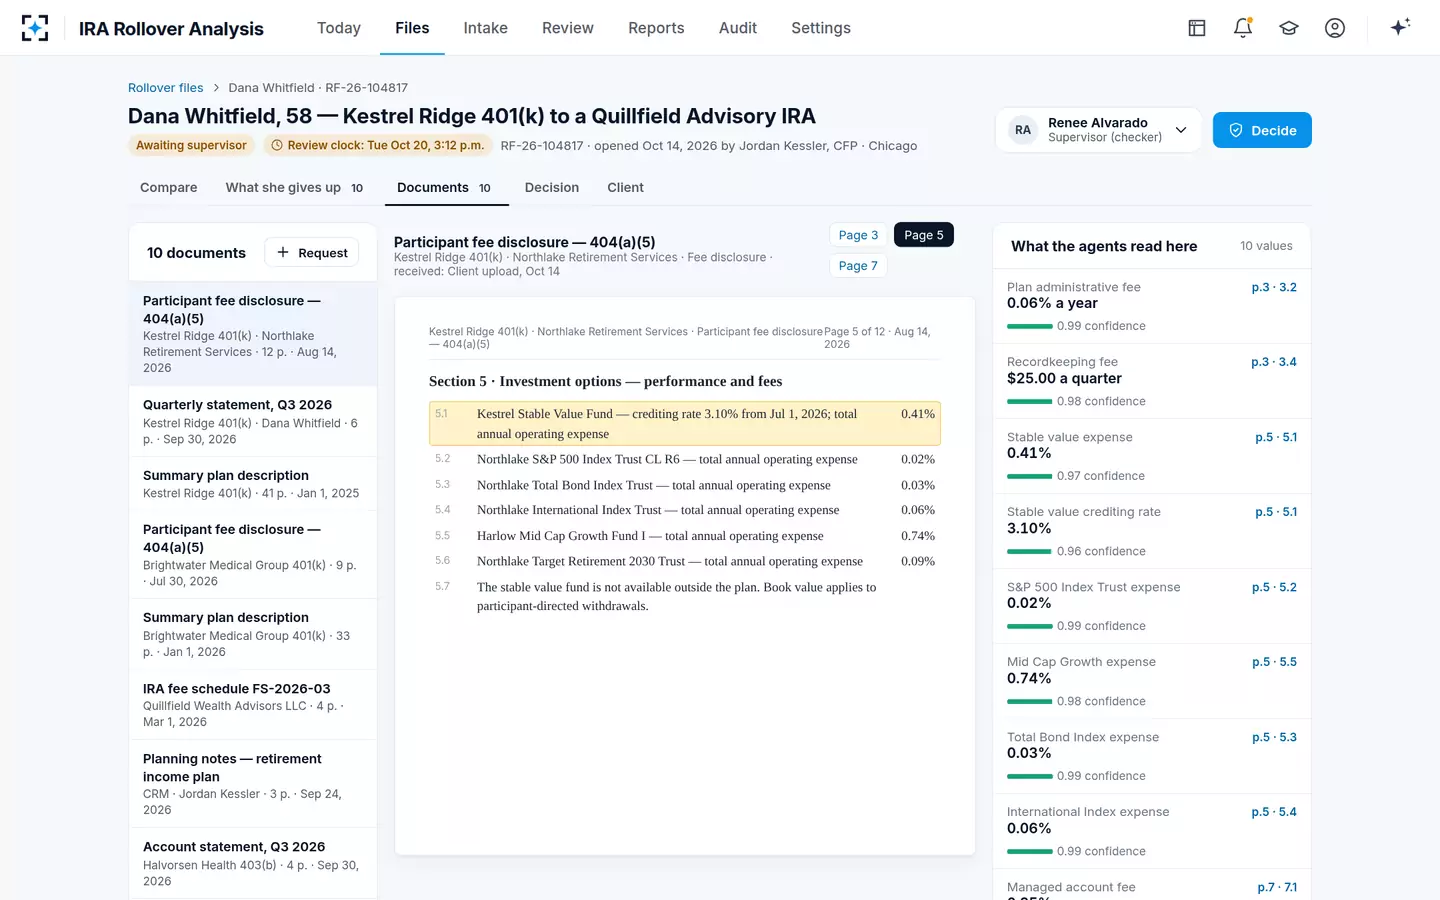
Task: Select highlighted Kestrel Stable Value Fund row
Action: tap(685, 424)
